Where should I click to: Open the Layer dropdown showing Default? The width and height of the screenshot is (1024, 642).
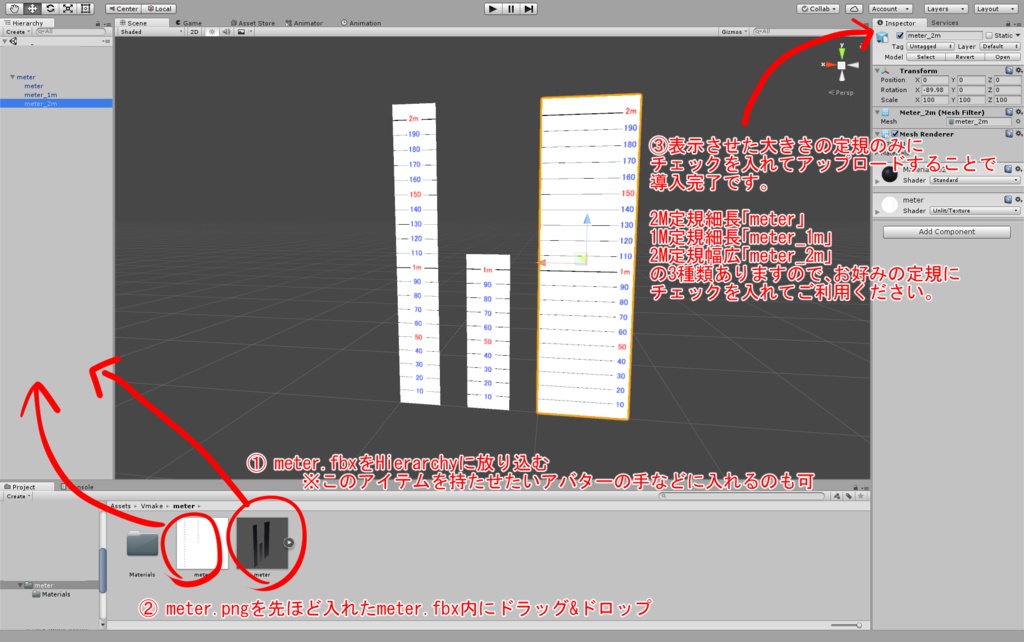coord(999,46)
